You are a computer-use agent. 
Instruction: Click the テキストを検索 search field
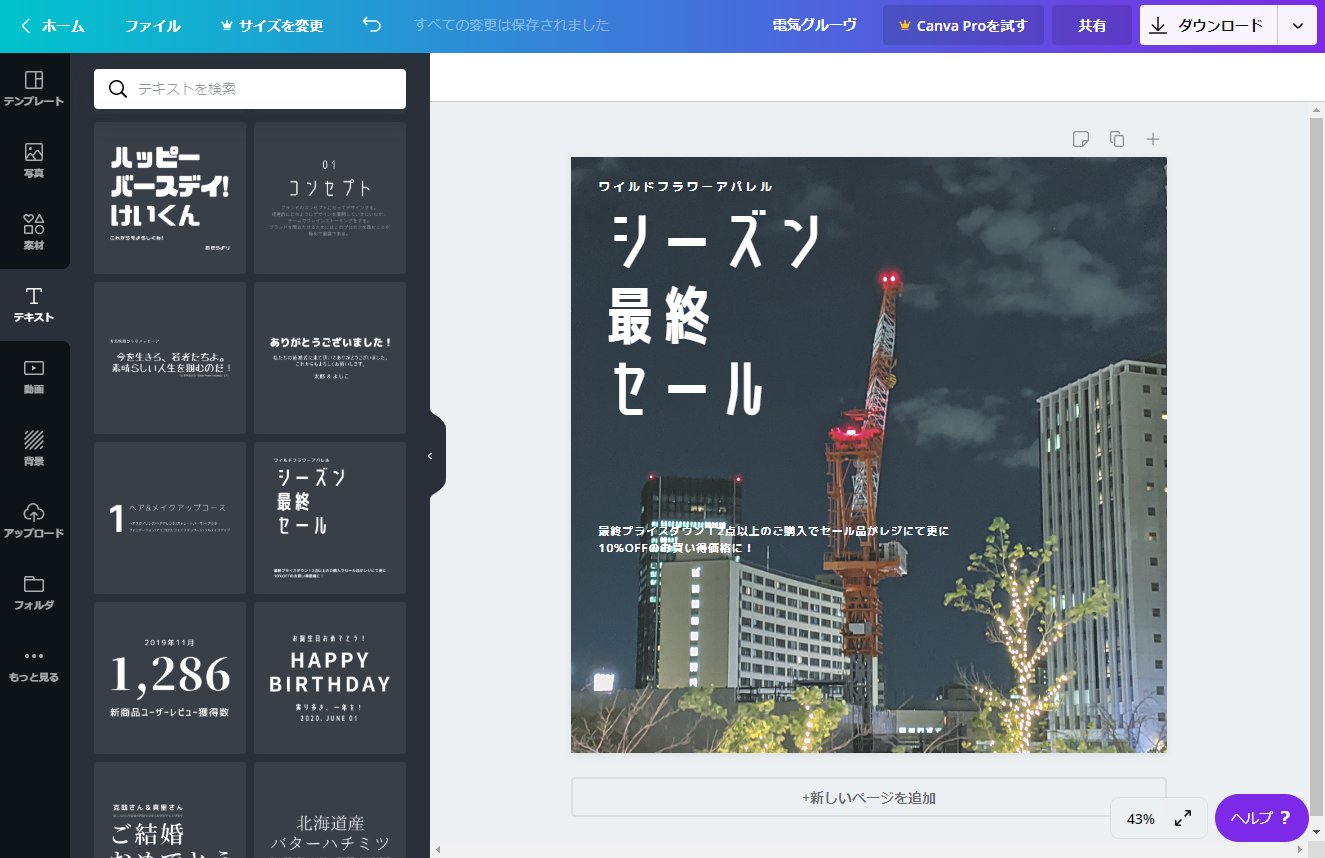(250, 89)
